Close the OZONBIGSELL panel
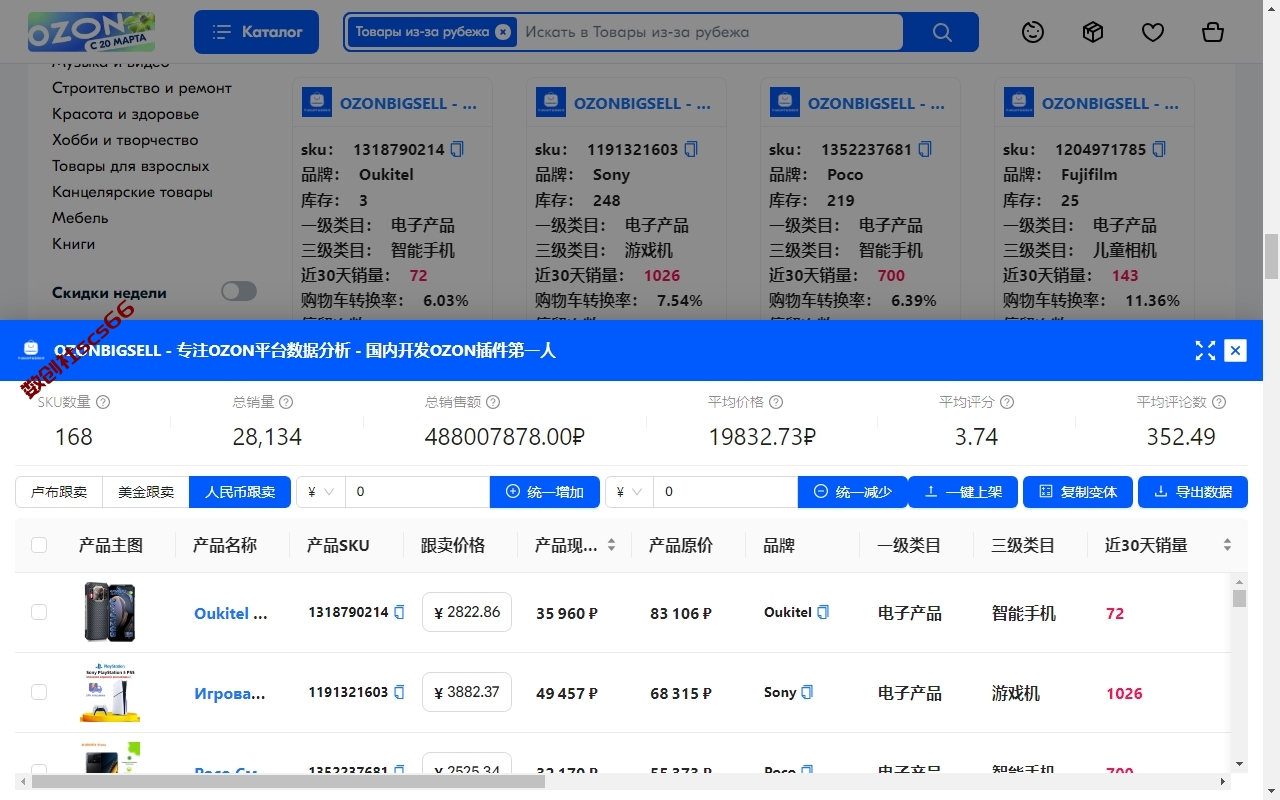 coord(1236,350)
